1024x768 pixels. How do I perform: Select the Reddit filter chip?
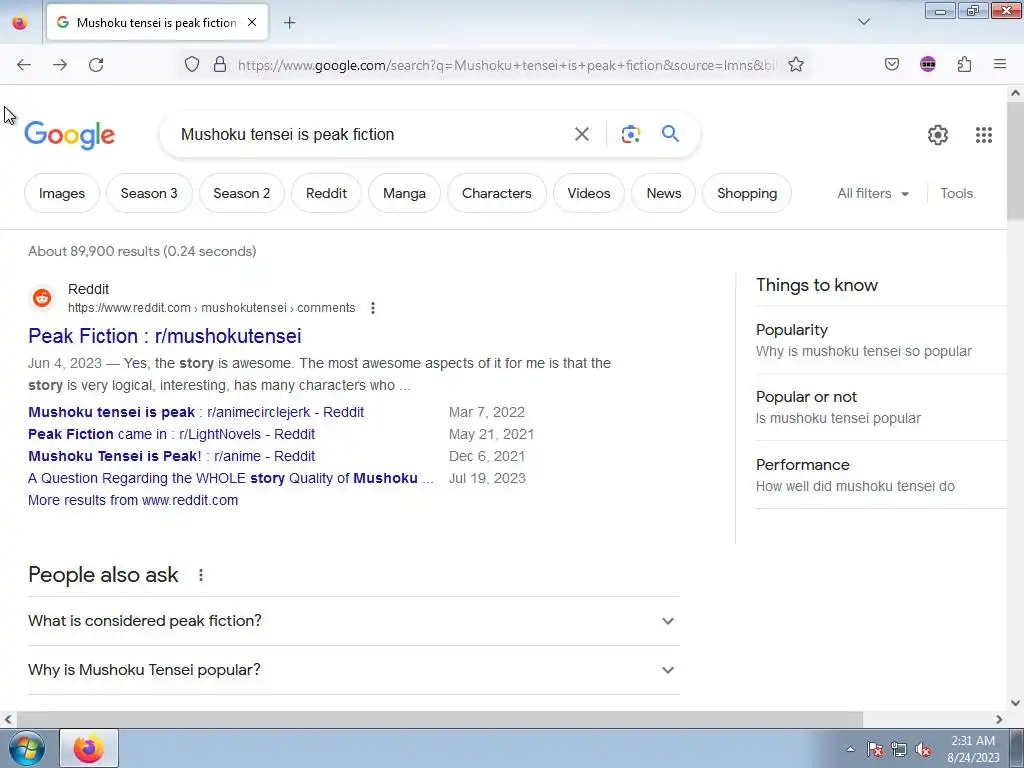pos(326,193)
